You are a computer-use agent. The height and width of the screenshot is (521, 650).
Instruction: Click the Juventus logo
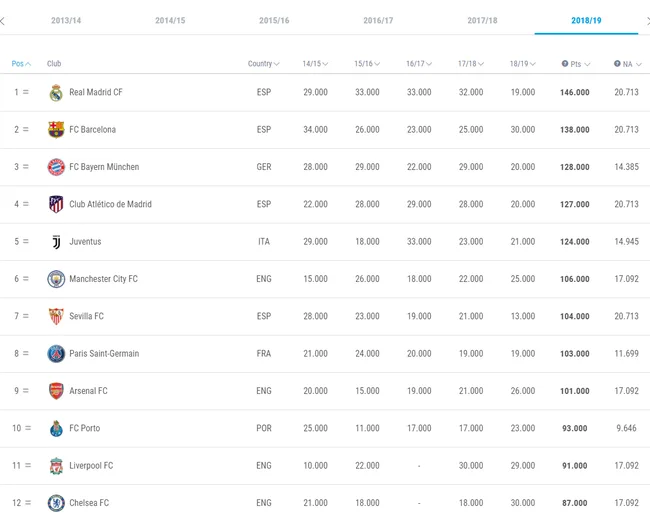click(x=56, y=242)
